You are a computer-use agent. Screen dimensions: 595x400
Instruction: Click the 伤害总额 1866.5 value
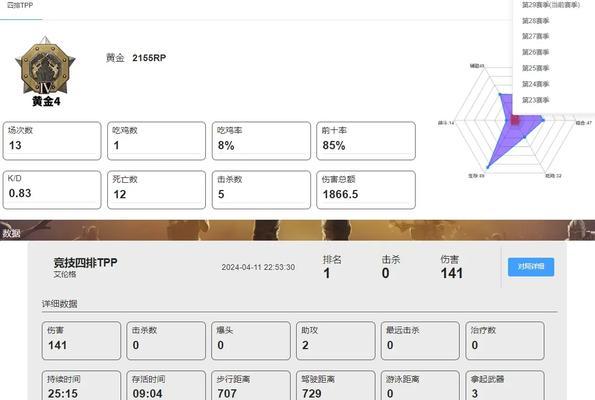[340, 194]
